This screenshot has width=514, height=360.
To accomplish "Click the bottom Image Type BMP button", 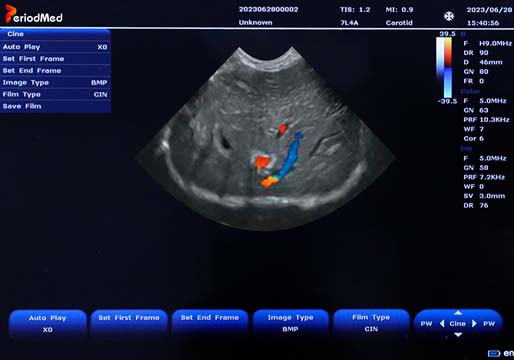I will tap(291, 323).
